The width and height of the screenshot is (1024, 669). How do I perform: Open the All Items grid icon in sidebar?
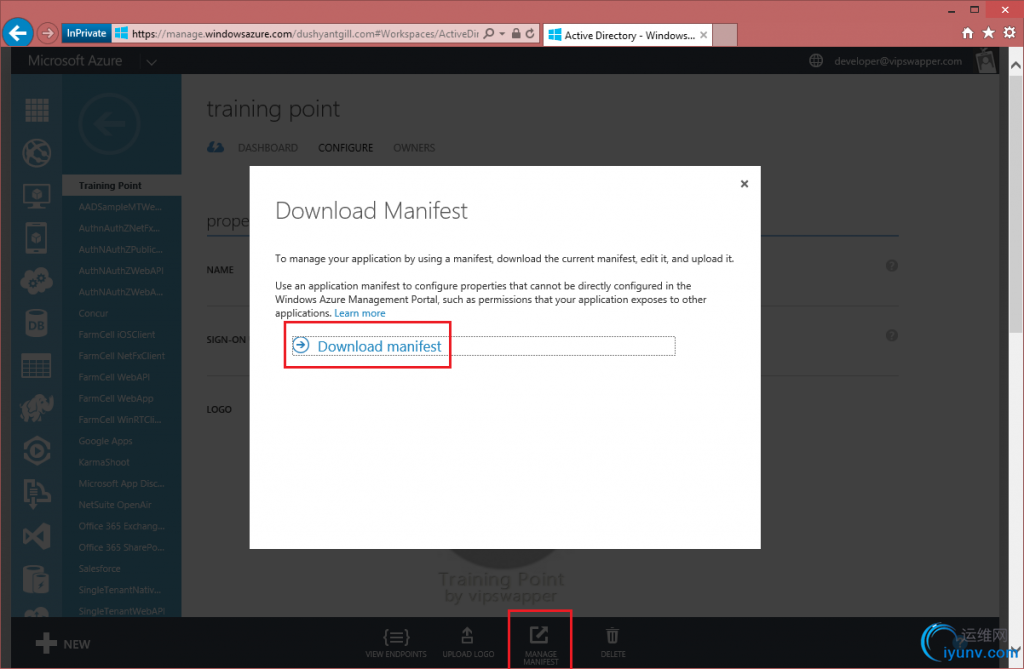[x=37, y=110]
